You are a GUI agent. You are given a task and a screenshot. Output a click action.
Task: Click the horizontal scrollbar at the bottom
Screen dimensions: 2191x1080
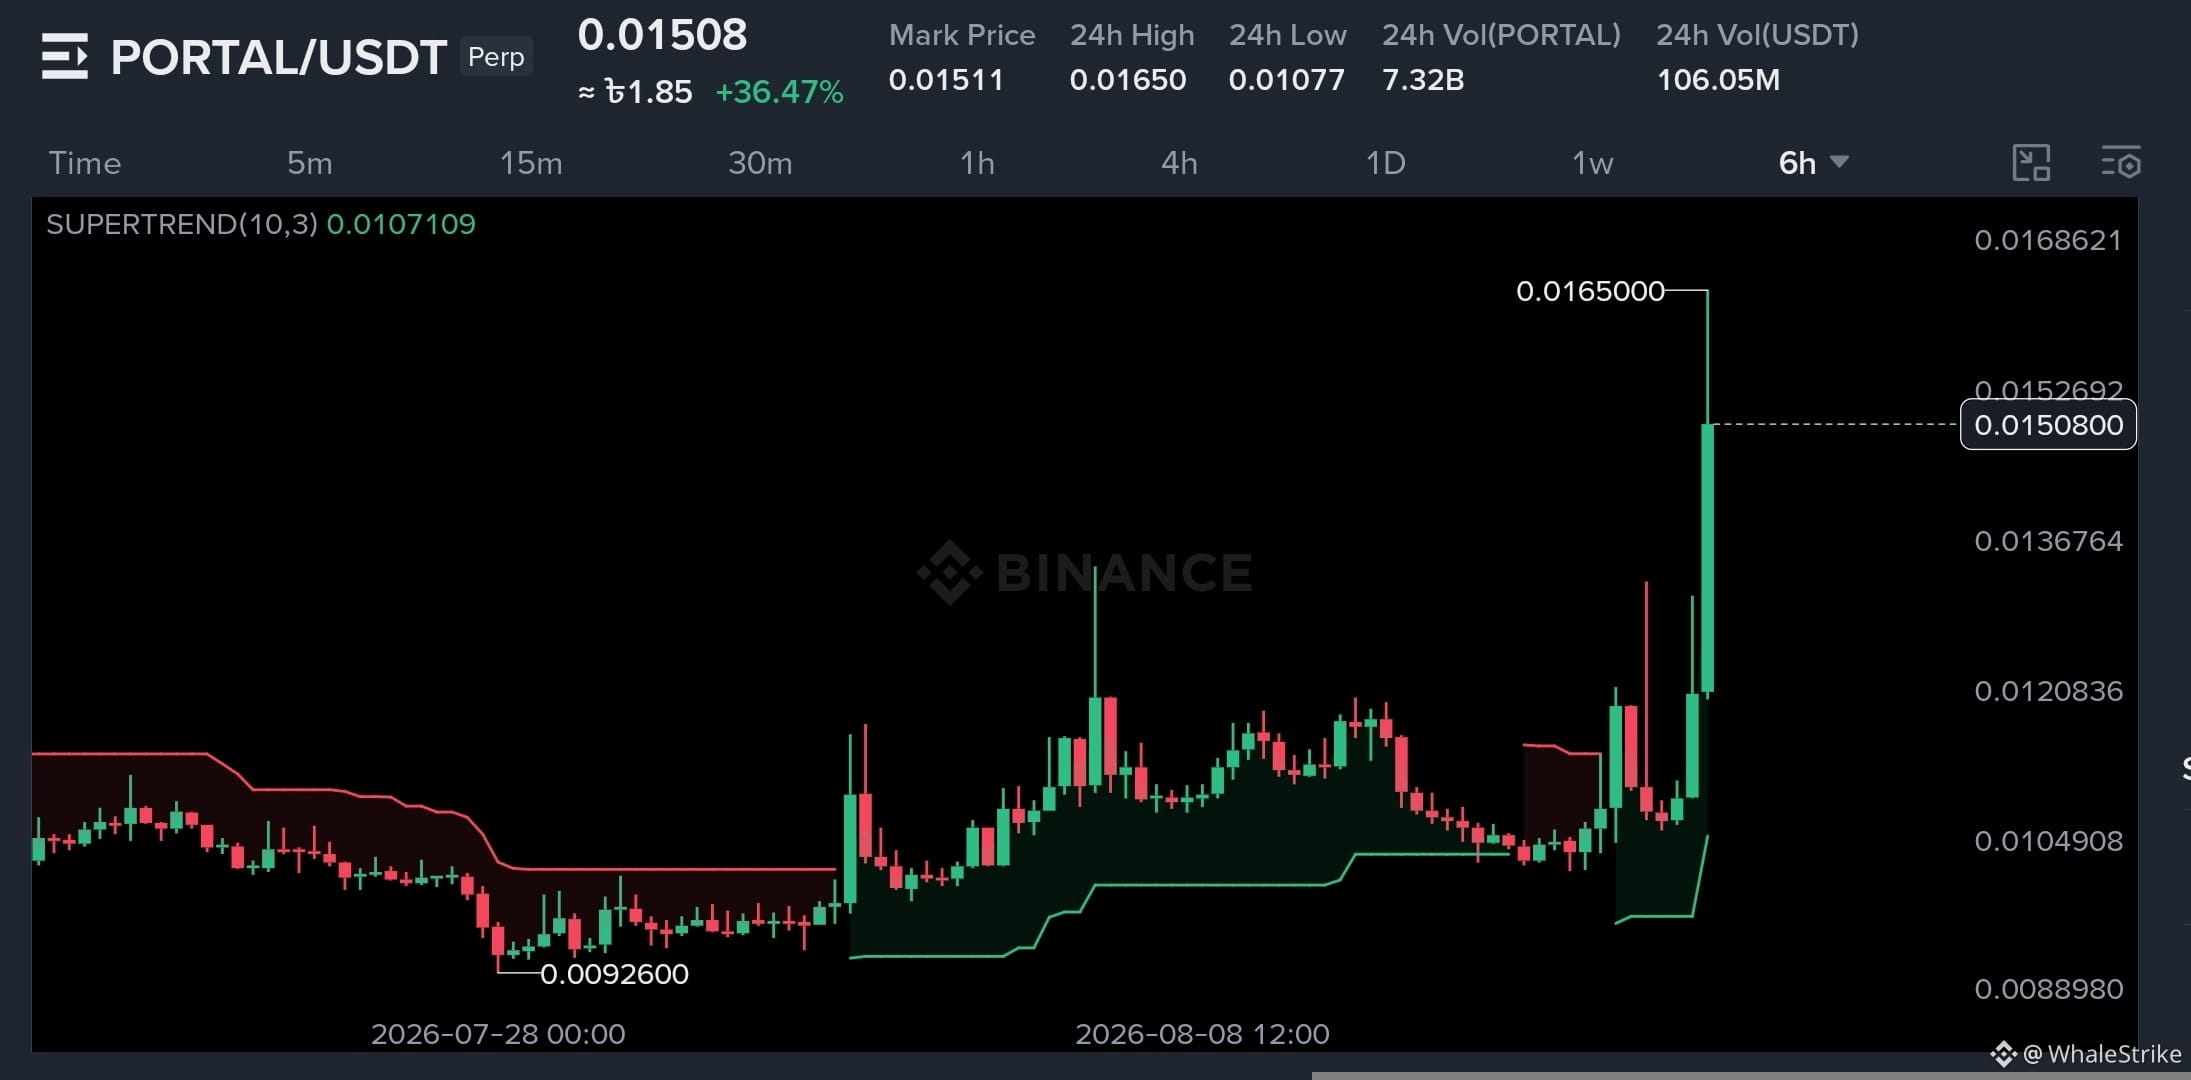click(1751, 1076)
